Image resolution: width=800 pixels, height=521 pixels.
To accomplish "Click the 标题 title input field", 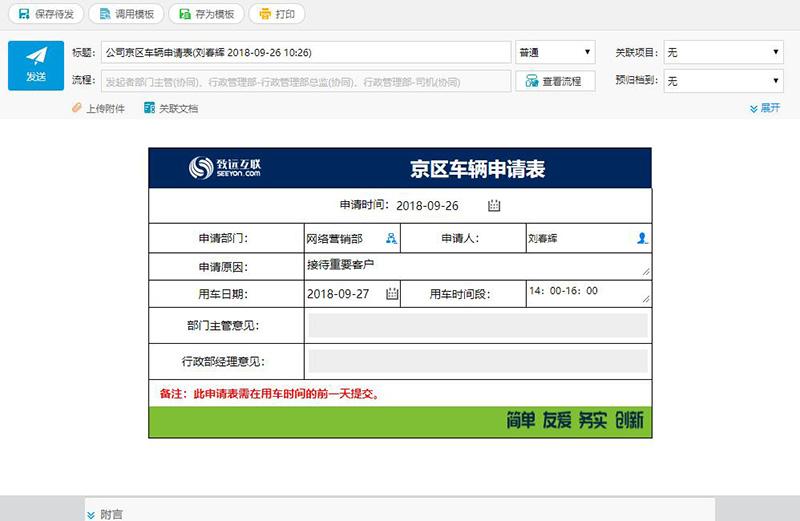I will pos(306,52).
